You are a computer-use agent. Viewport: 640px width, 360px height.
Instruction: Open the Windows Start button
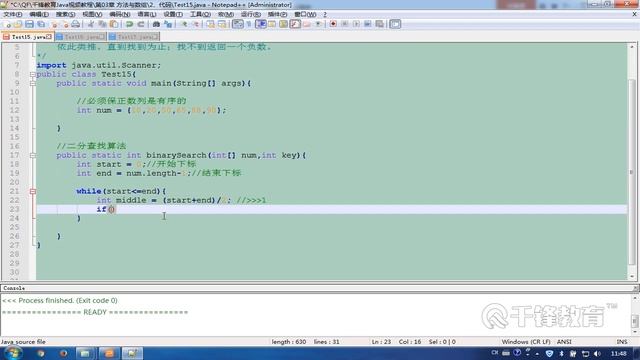pos(12,353)
